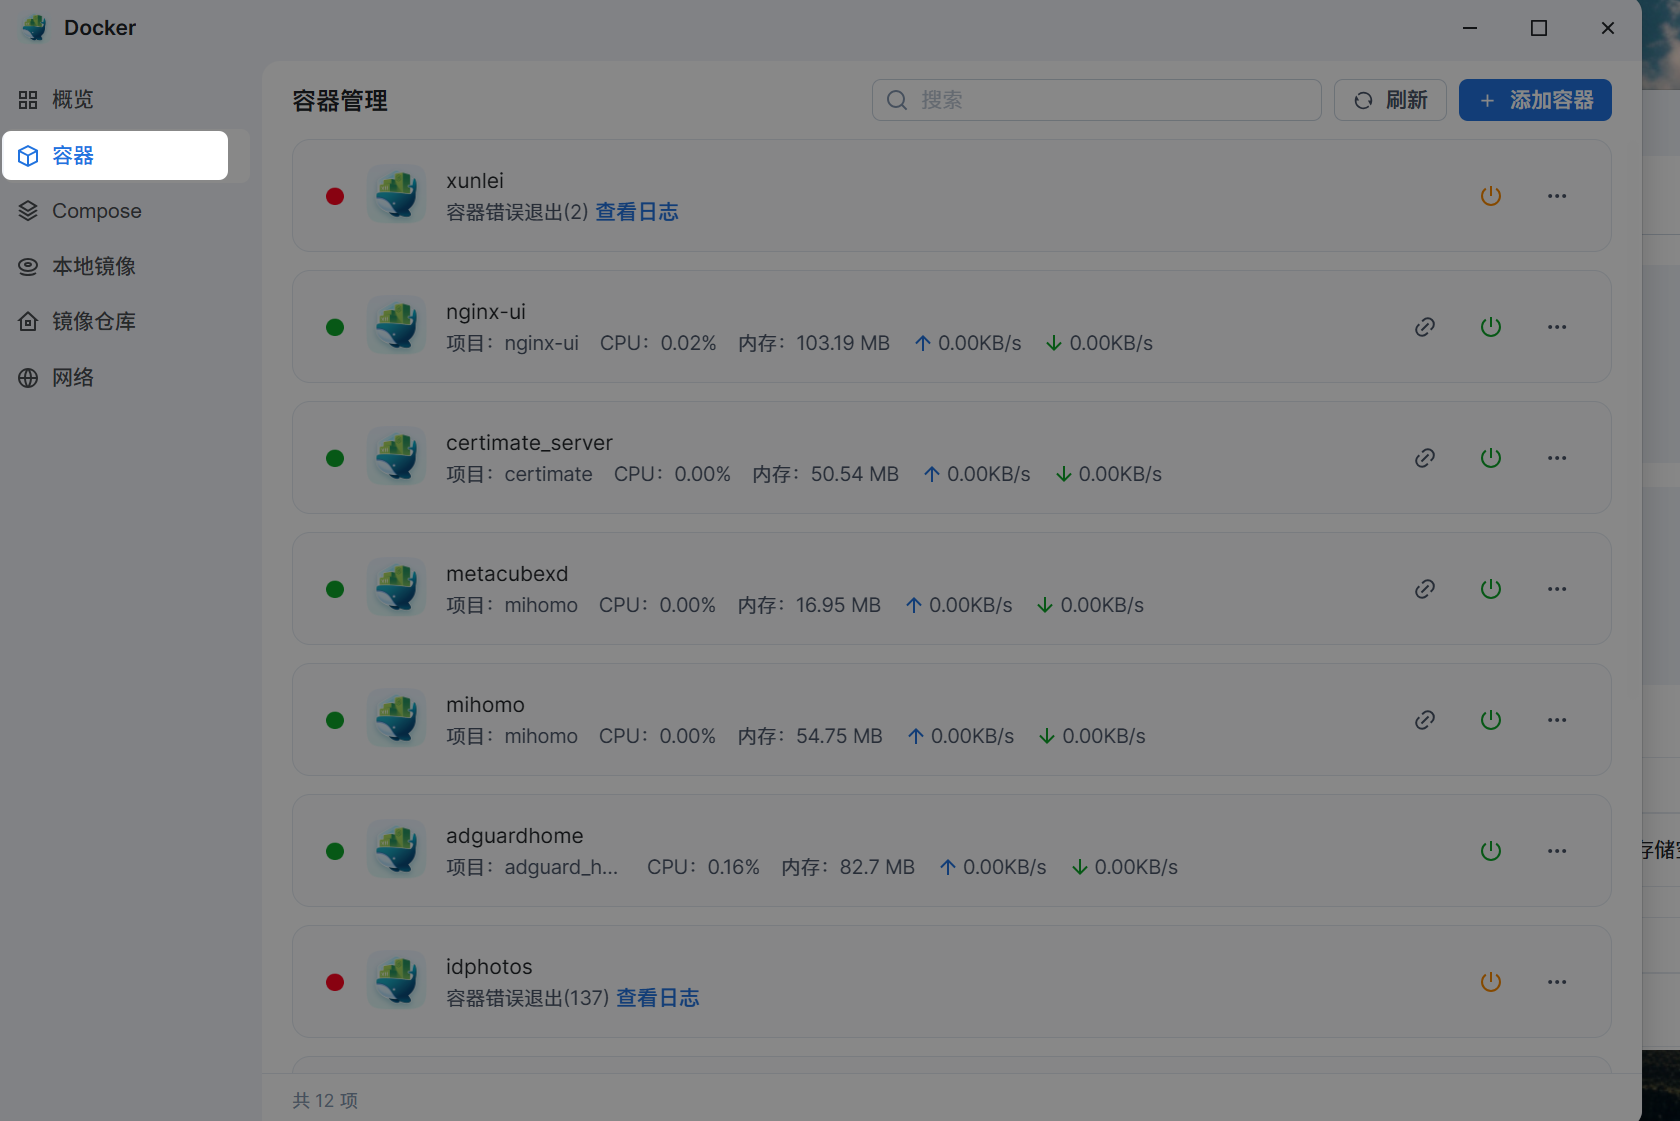The height and width of the screenshot is (1121, 1680).
Task: Toggle power for mihomo container
Action: [x=1491, y=720]
